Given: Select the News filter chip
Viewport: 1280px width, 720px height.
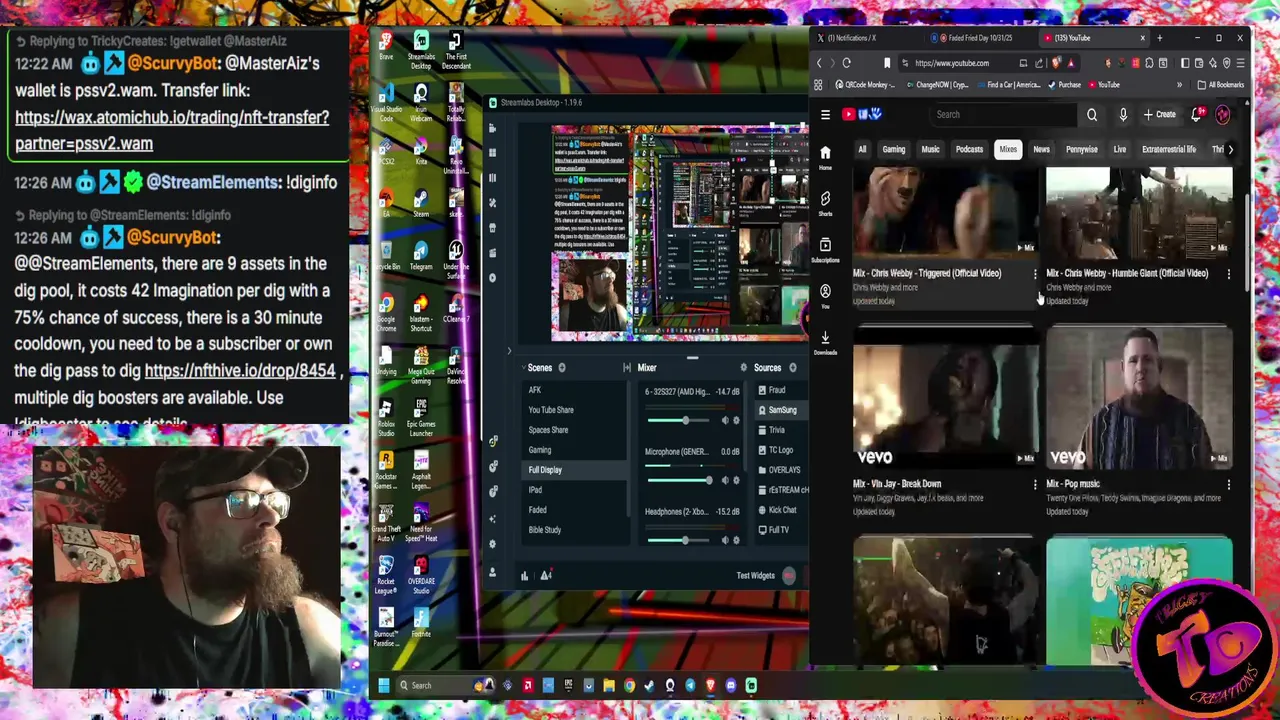Looking at the screenshot, I should (x=1041, y=150).
